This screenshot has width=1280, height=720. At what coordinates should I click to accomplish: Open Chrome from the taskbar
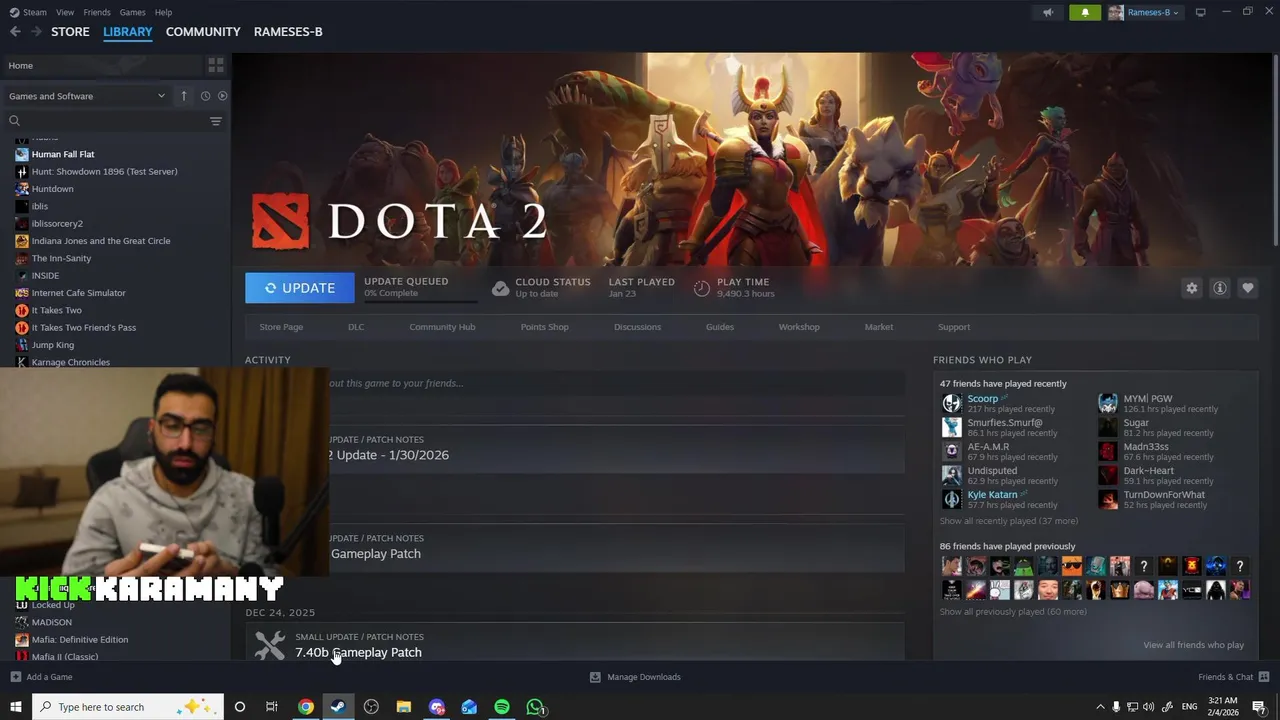(x=306, y=707)
